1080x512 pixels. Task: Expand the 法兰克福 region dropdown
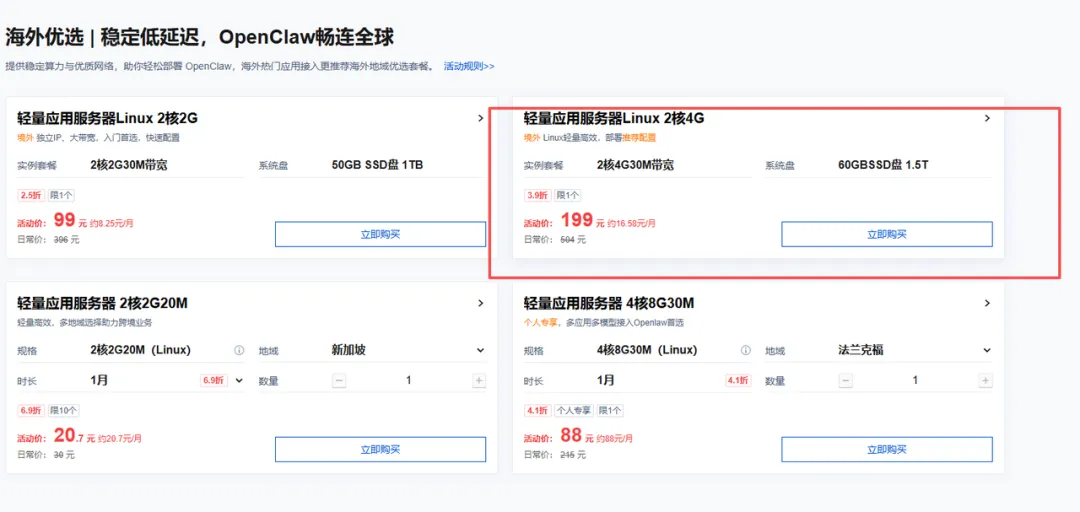[x=987, y=350]
